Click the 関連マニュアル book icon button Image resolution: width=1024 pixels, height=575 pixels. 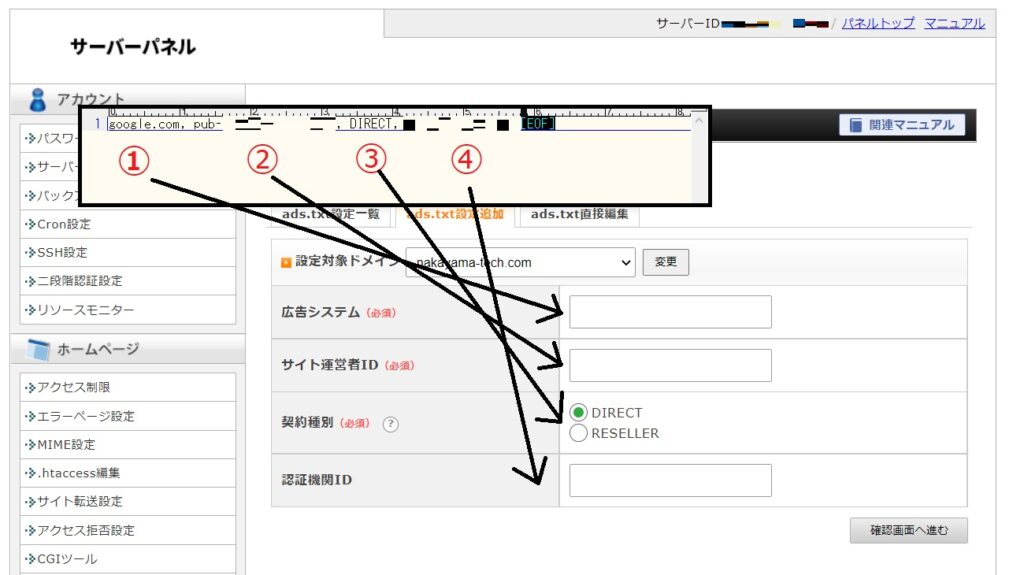coord(902,125)
